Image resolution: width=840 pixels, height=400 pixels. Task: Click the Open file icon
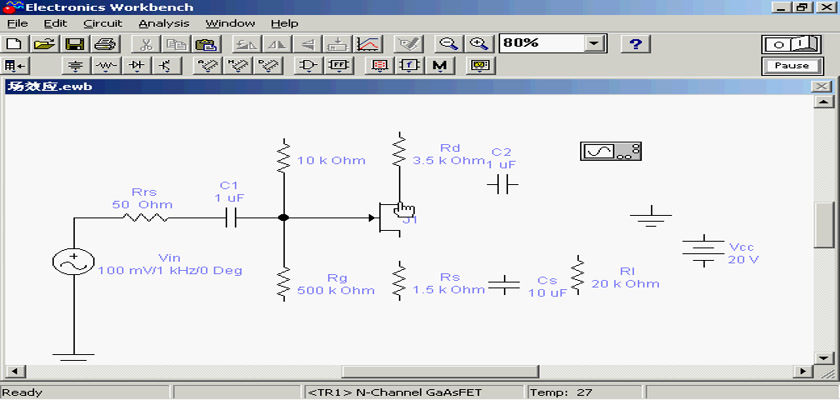(x=44, y=44)
